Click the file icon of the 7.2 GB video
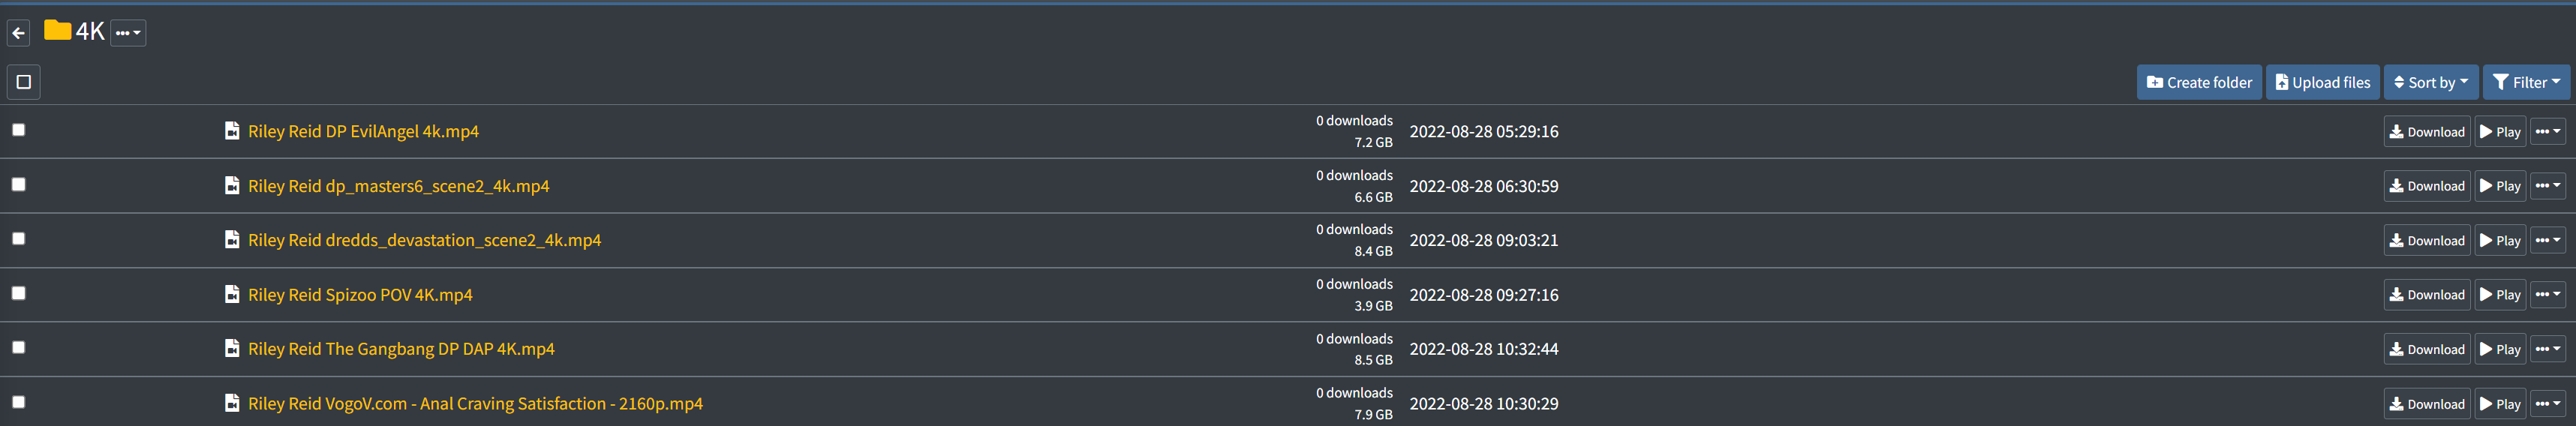Image resolution: width=2576 pixels, height=426 pixels. tap(232, 131)
